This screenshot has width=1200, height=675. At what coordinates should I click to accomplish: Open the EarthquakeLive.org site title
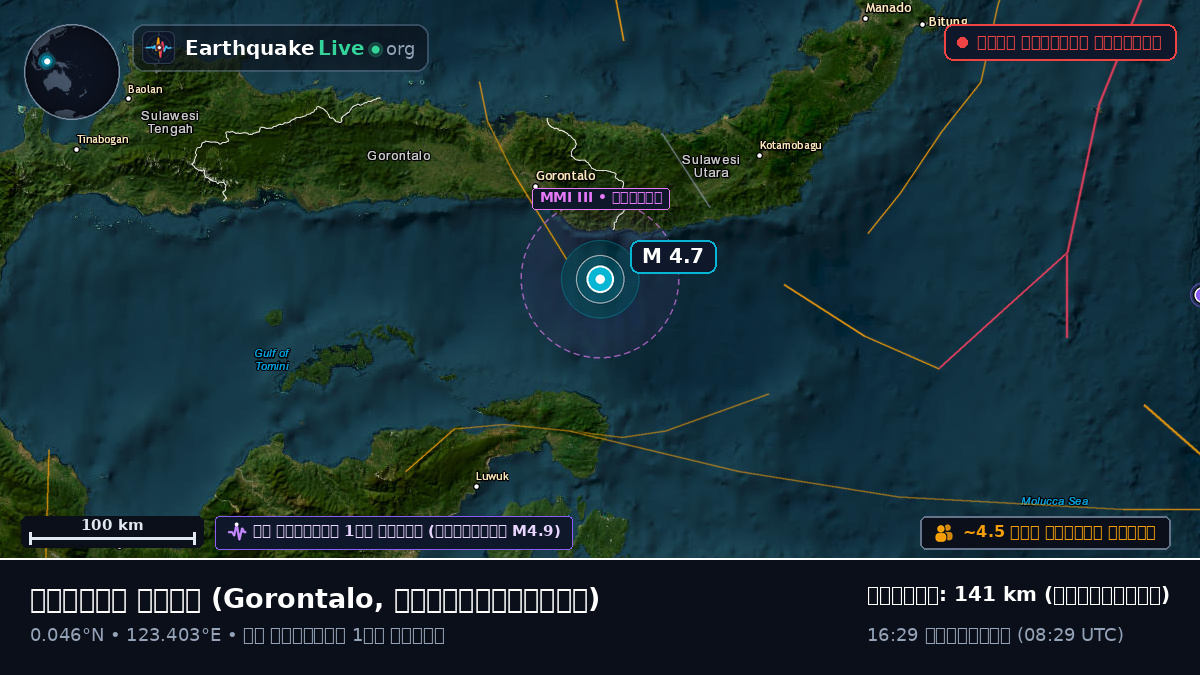300,48
